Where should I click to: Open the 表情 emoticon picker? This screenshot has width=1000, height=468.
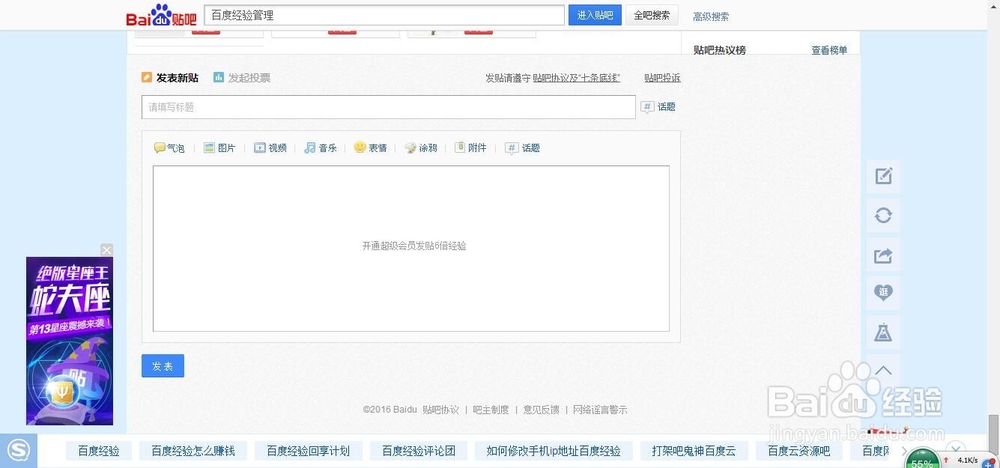(371, 148)
